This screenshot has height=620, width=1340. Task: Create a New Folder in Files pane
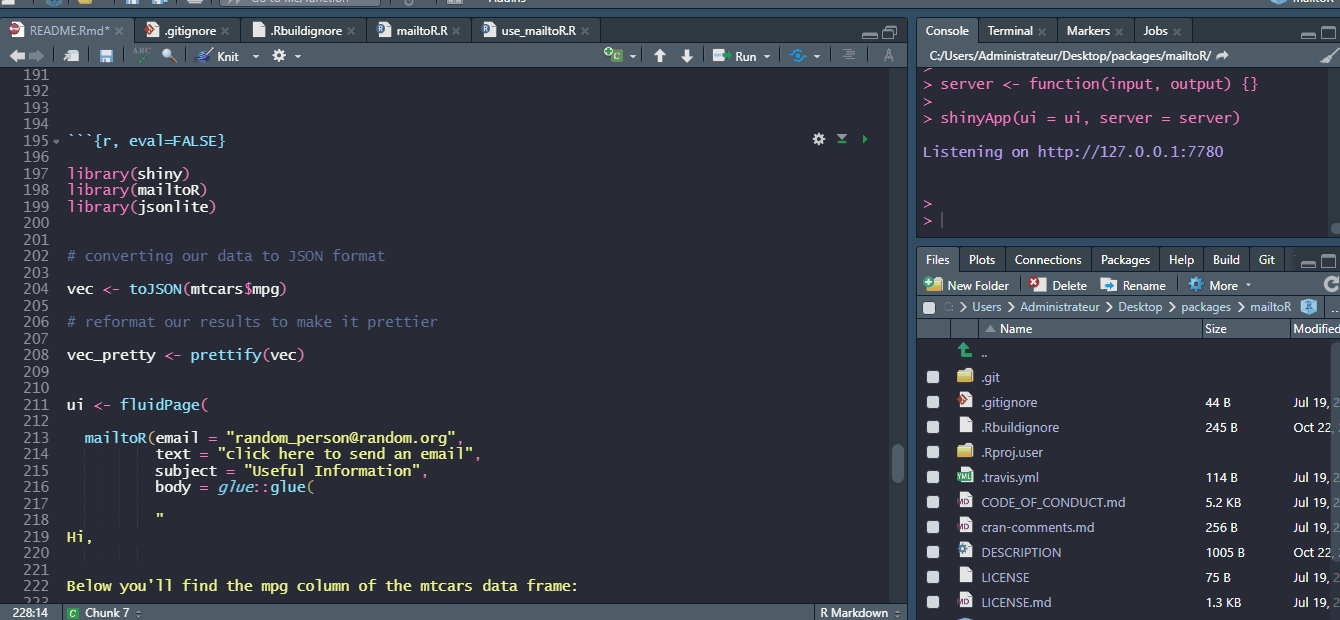(x=967, y=285)
